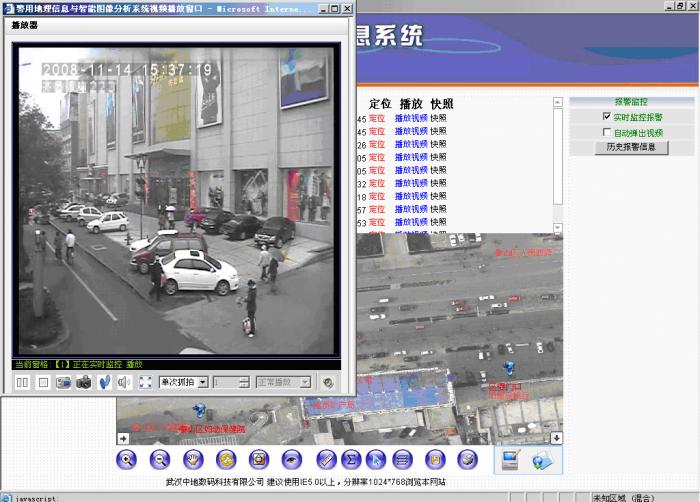Open the 单次抓拍 capture mode dropdown
The width and height of the screenshot is (700, 502).
[203, 382]
